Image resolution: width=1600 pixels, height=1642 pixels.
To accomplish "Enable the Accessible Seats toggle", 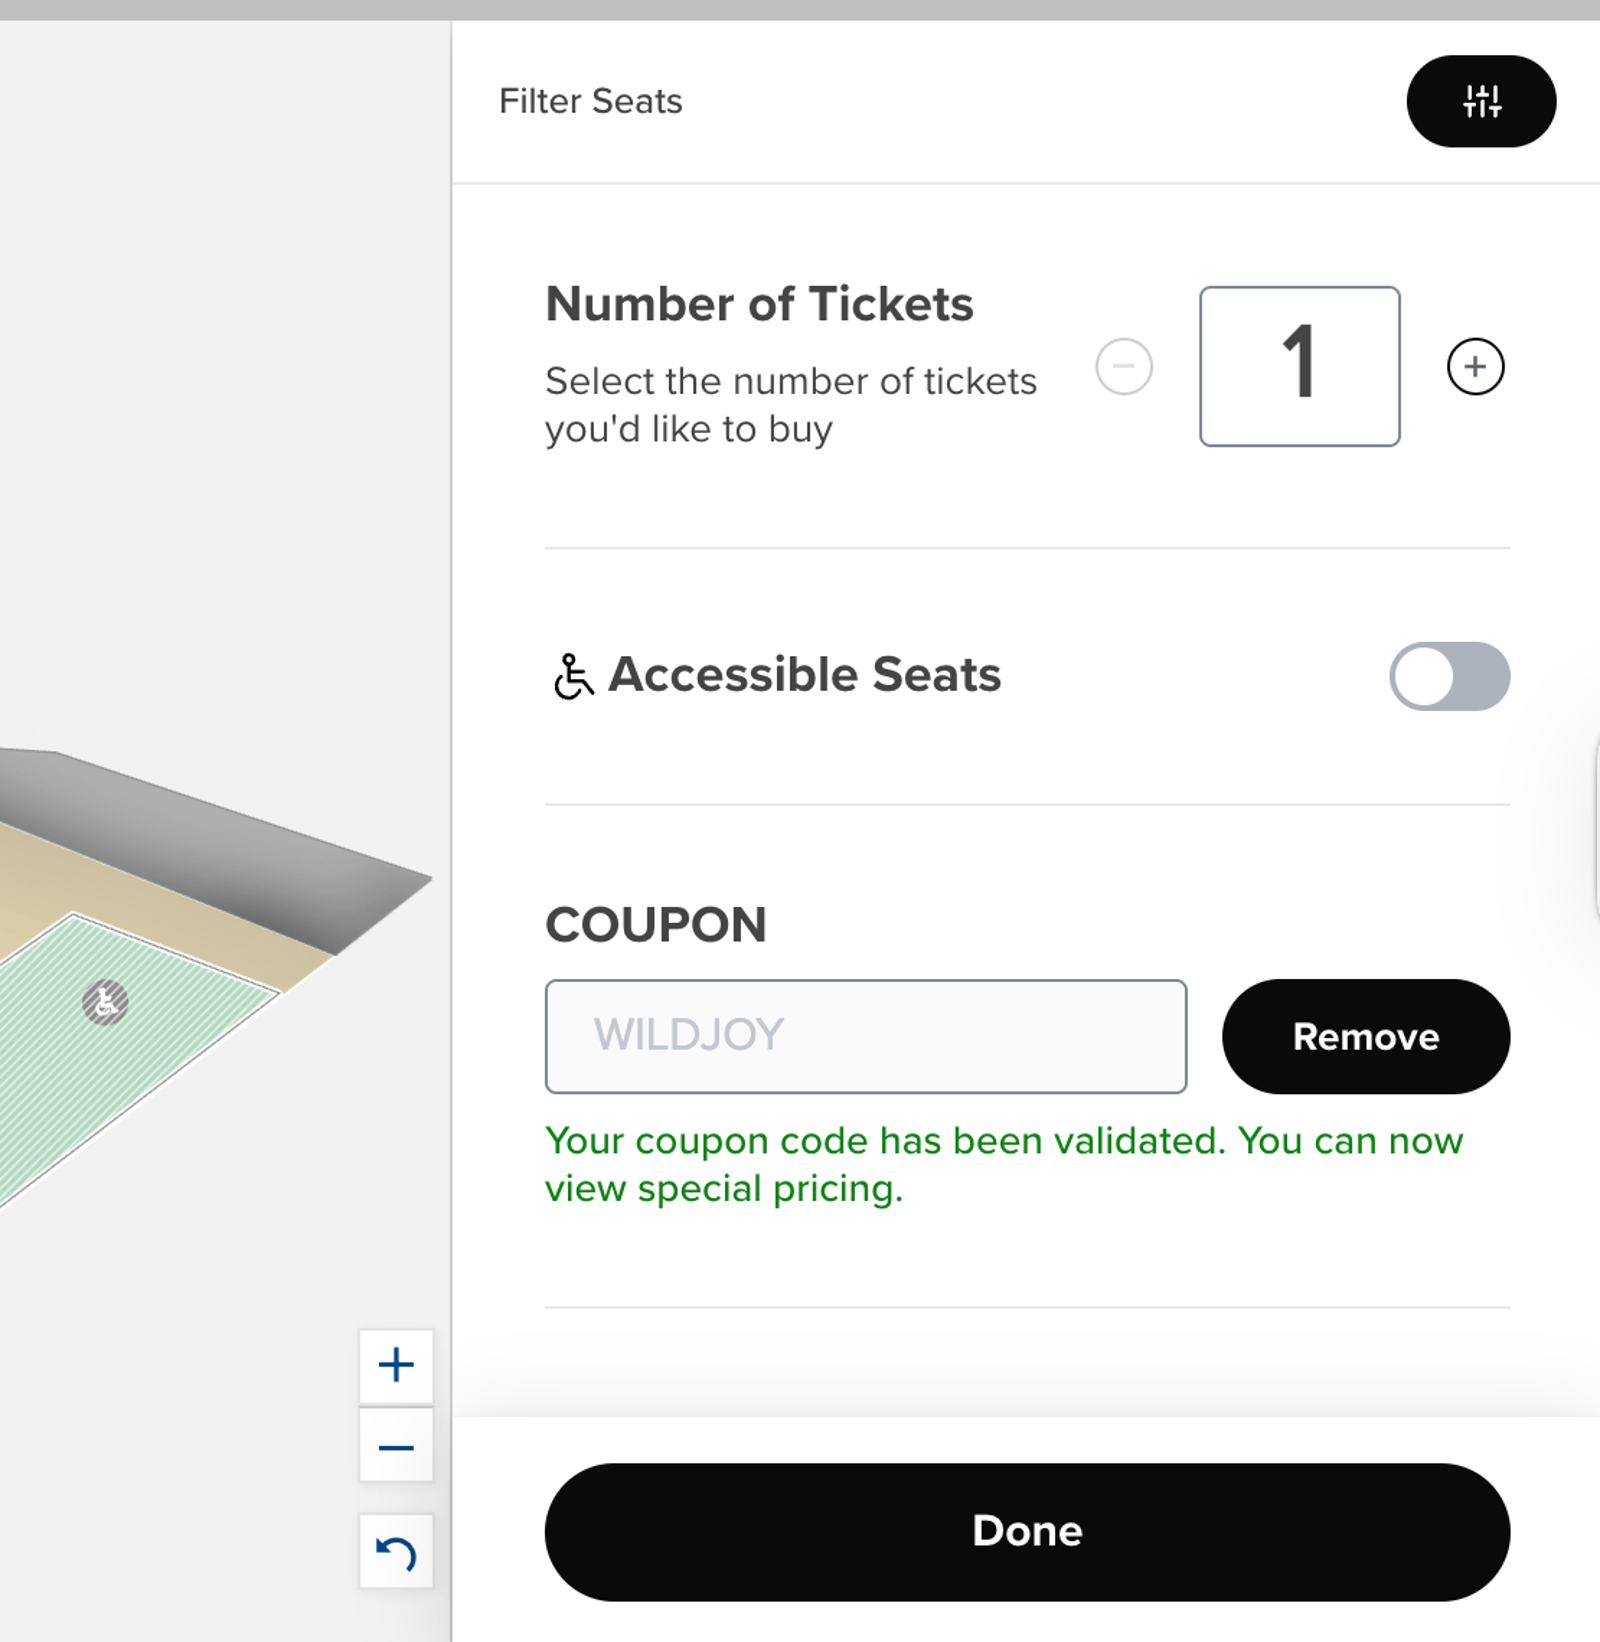I will coord(1449,676).
